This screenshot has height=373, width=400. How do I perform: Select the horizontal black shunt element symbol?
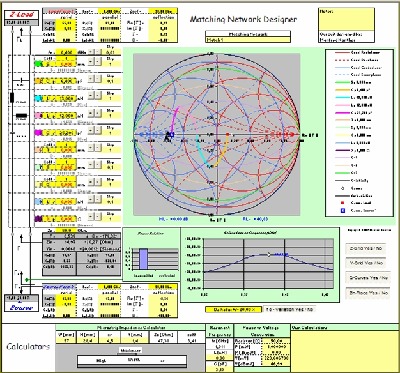point(22,116)
